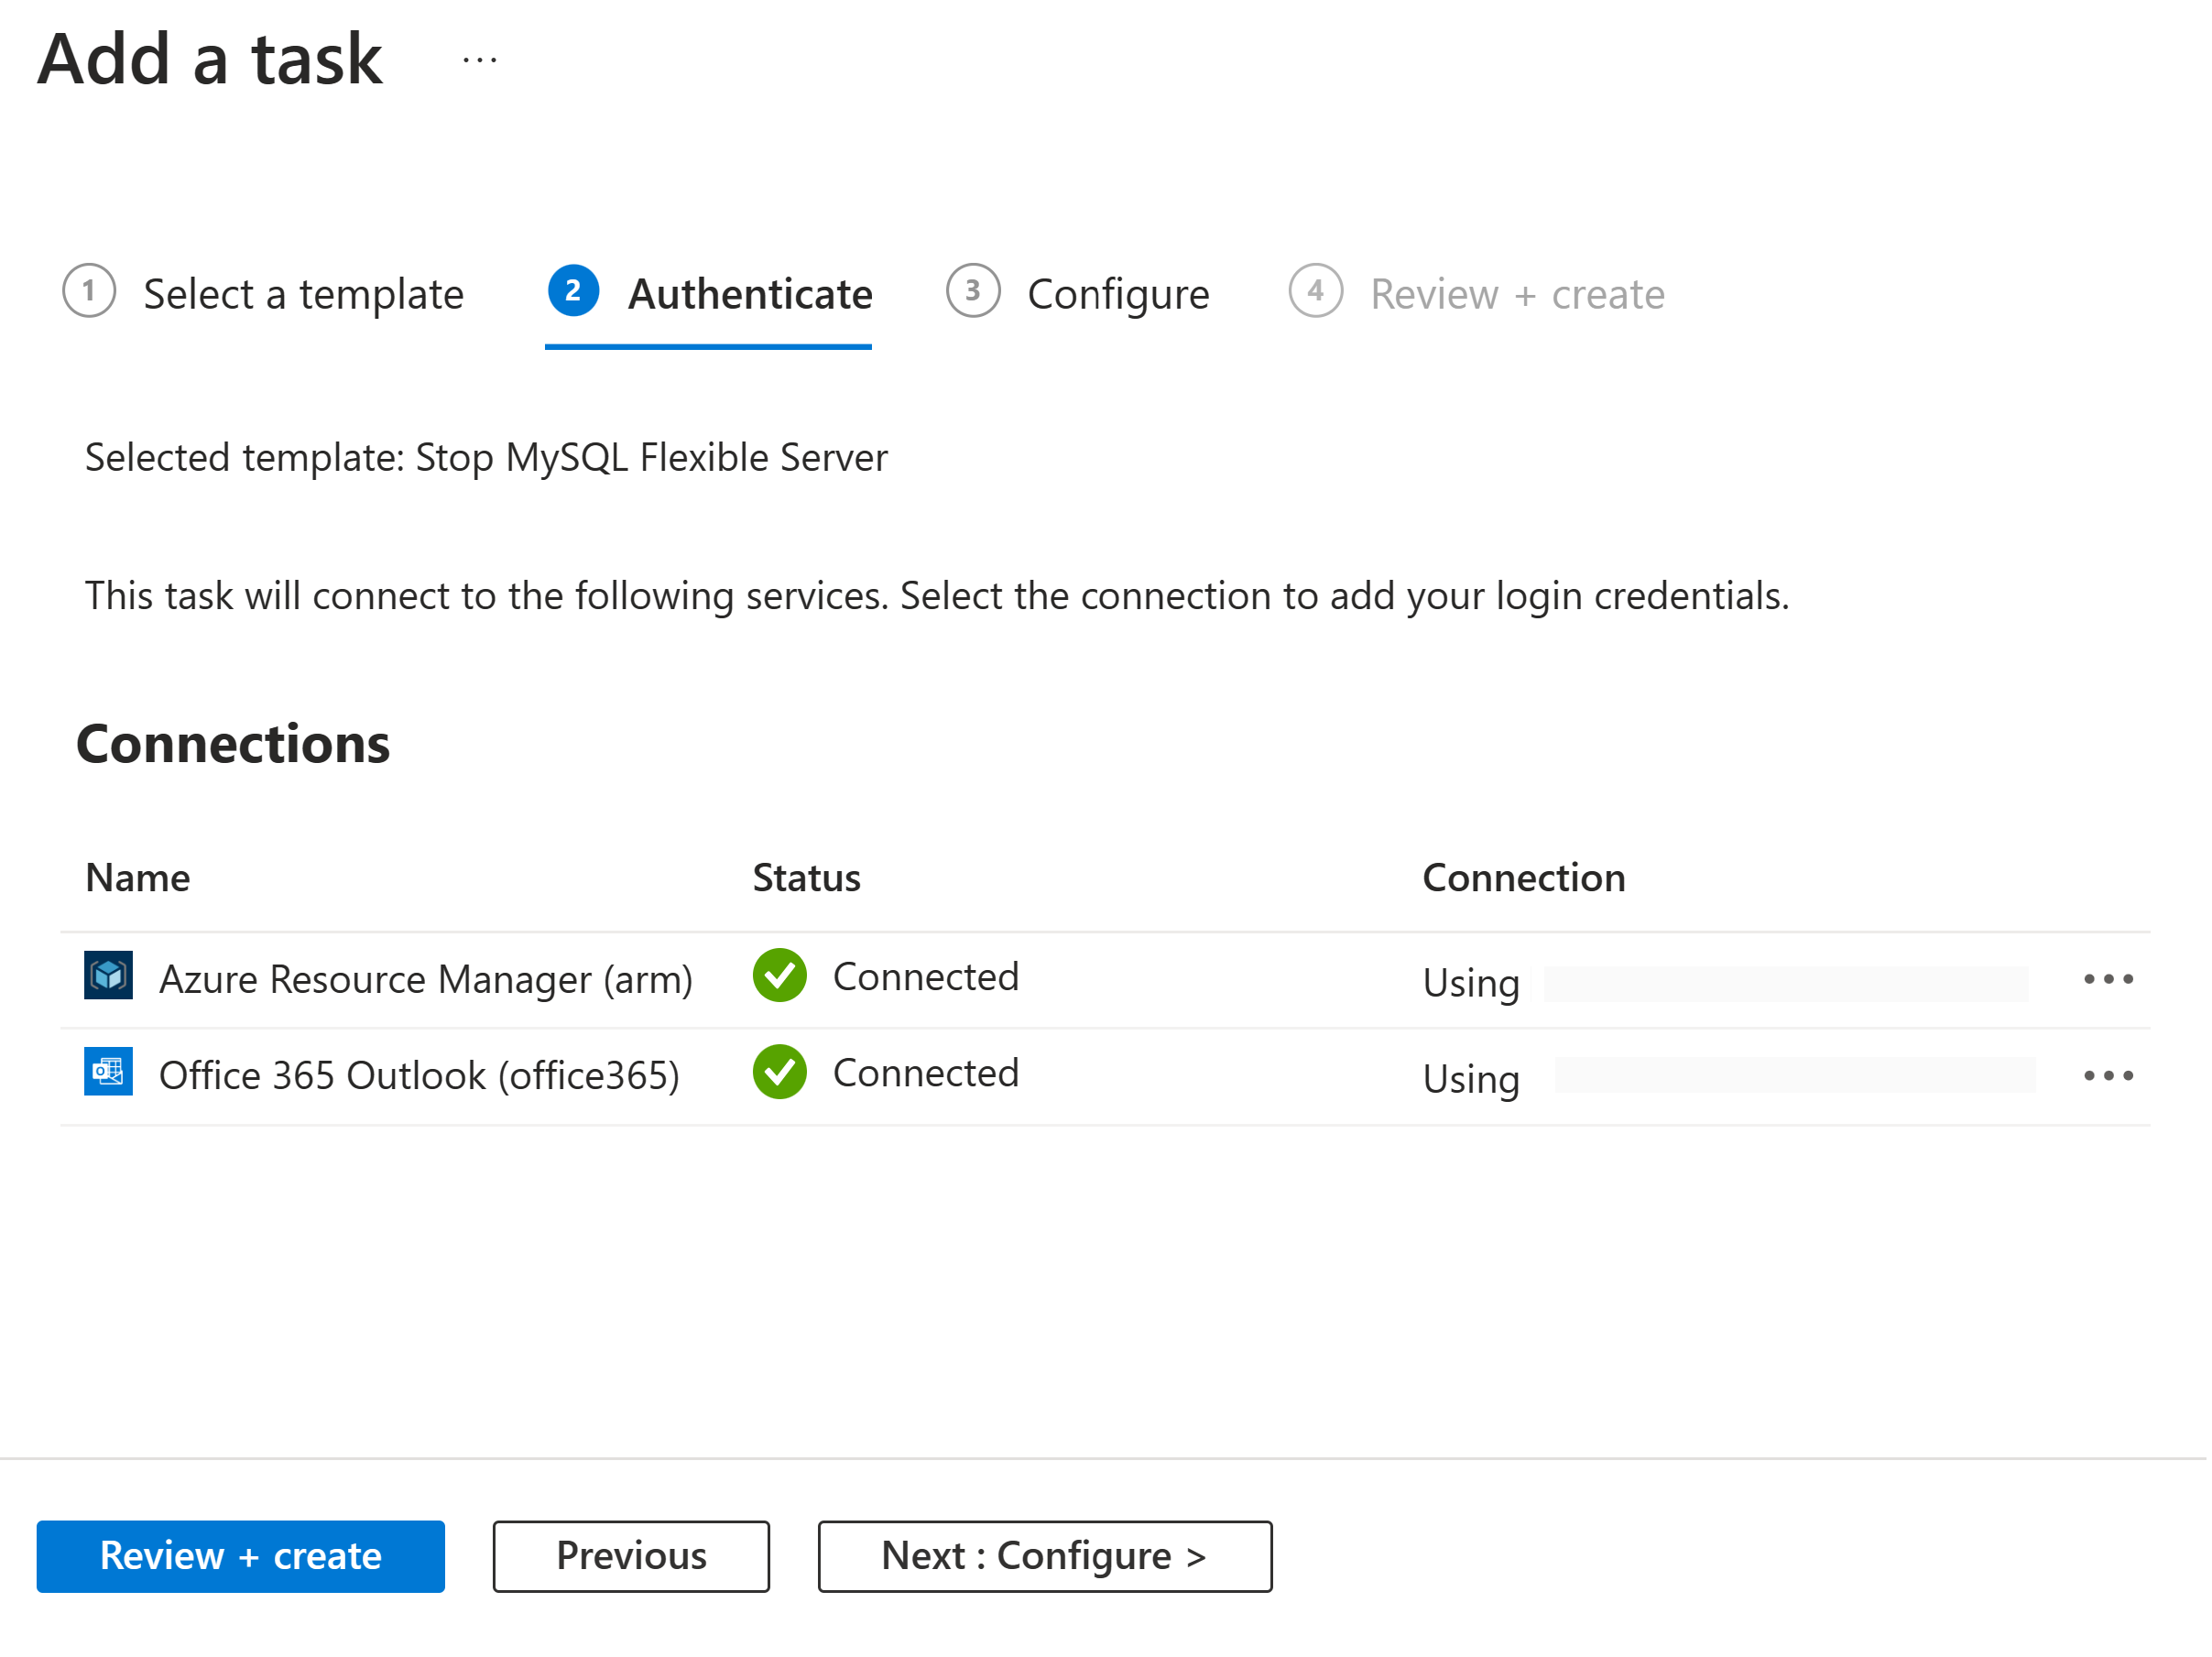Screen dimensions: 2212x1657
Task: Select the Office 365 Outlook (office365) row name
Action: tap(420, 1077)
